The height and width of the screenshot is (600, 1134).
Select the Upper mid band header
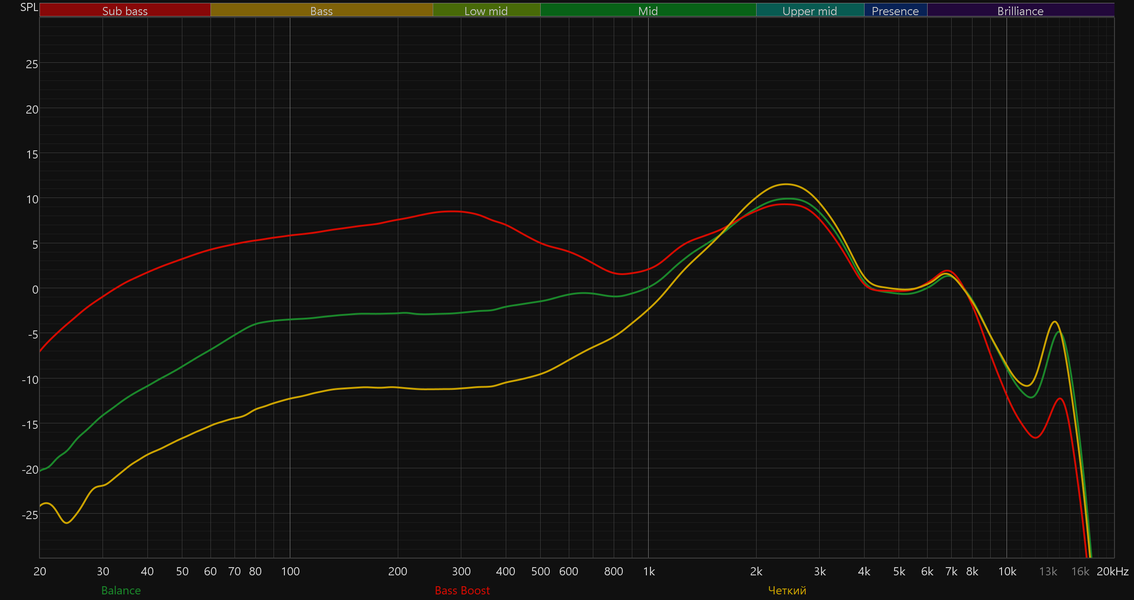coord(810,11)
